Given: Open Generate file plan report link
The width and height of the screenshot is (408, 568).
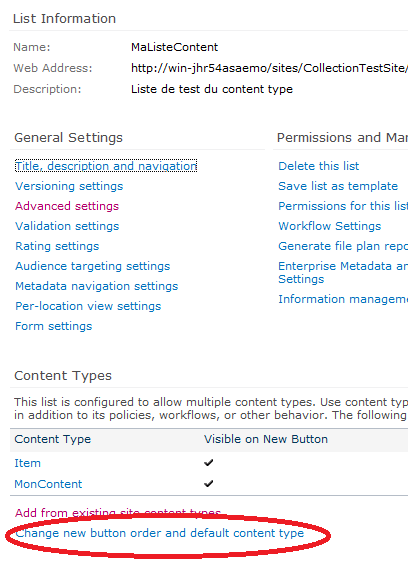Looking at the screenshot, I should click(x=343, y=246).
